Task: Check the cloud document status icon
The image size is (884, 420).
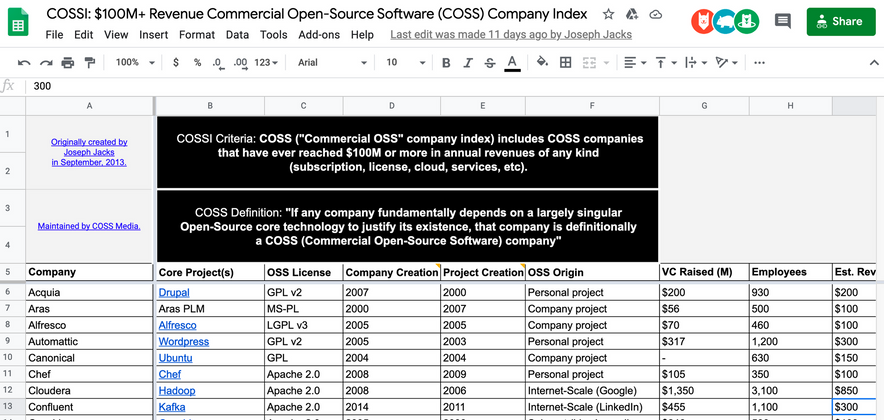Action: pyautogui.click(x=655, y=14)
